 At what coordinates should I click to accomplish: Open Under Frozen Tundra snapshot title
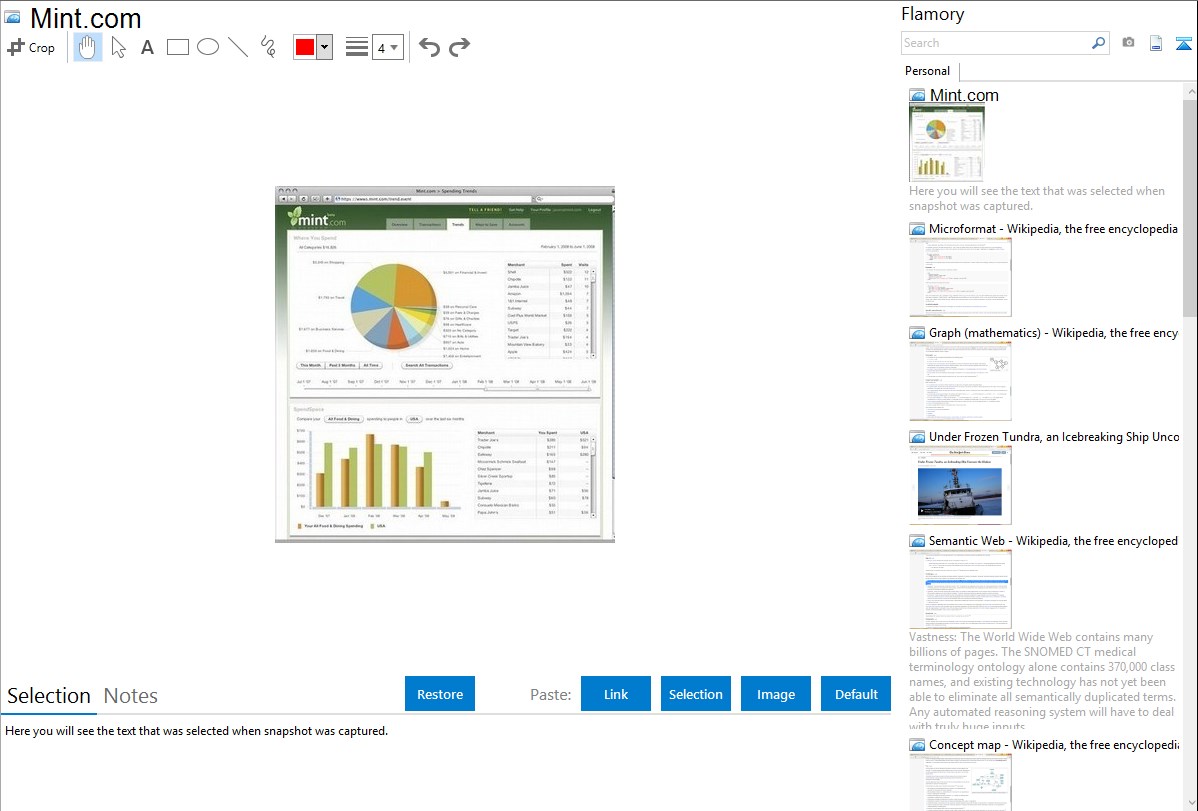1054,436
